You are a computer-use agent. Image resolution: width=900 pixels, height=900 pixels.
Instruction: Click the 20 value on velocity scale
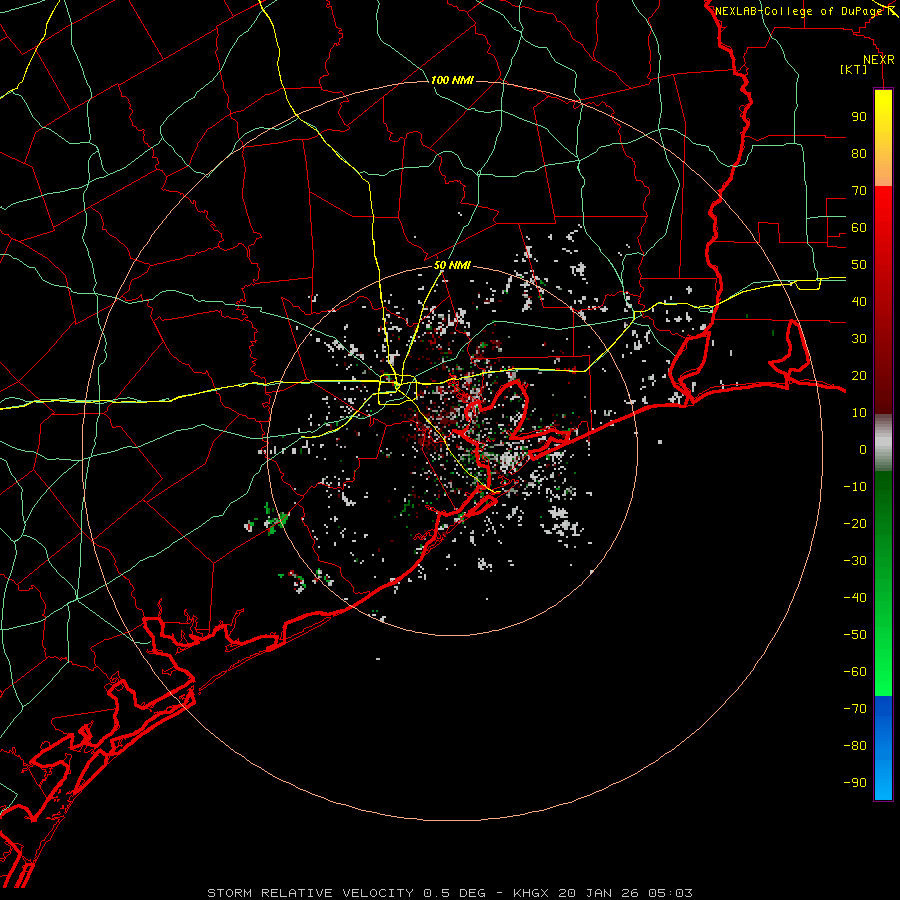[x=859, y=375]
